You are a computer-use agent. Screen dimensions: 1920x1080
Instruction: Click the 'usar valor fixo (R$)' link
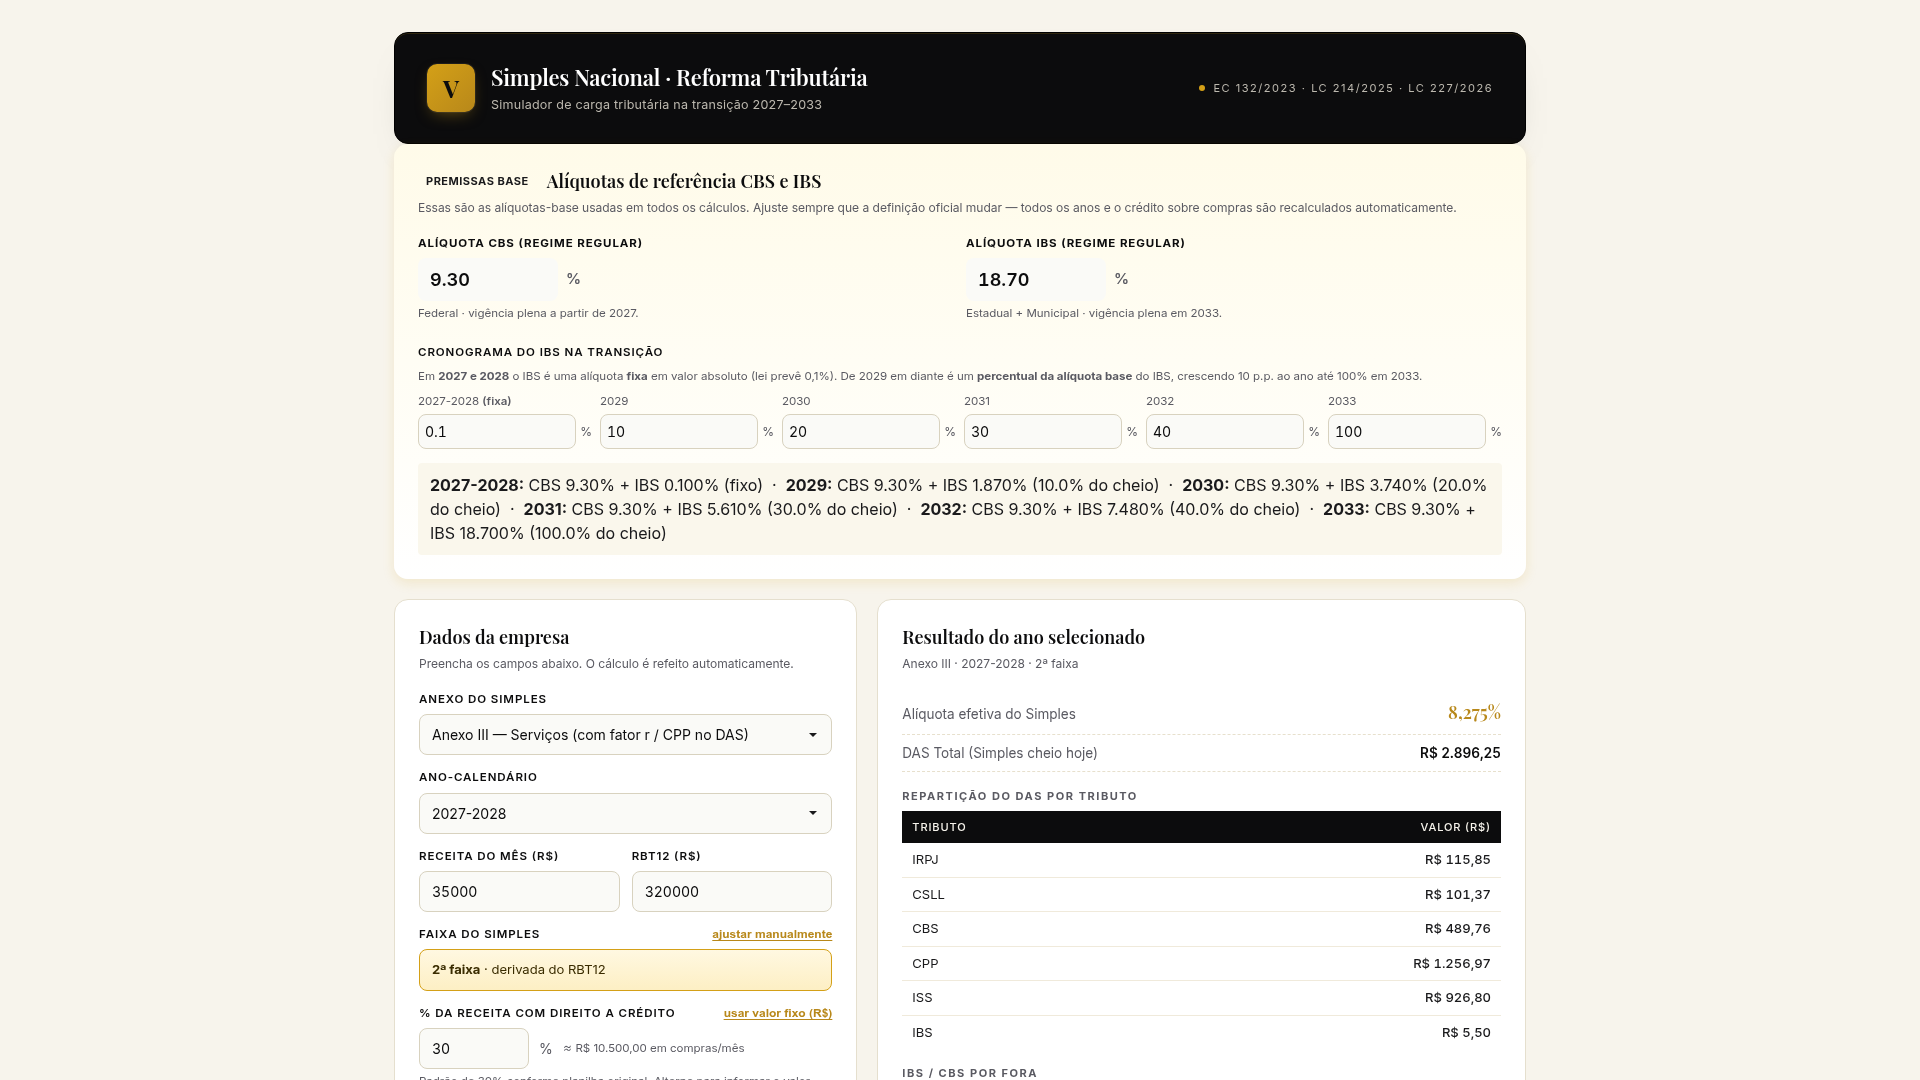click(778, 1013)
